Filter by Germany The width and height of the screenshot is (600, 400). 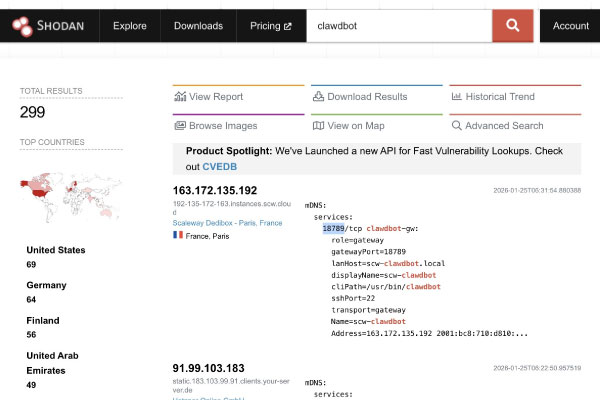[46, 285]
